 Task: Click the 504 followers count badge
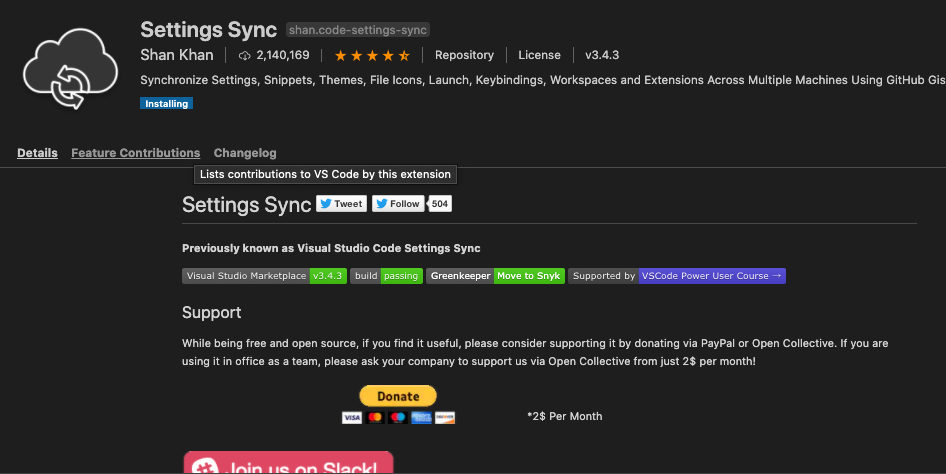(440, 204)
